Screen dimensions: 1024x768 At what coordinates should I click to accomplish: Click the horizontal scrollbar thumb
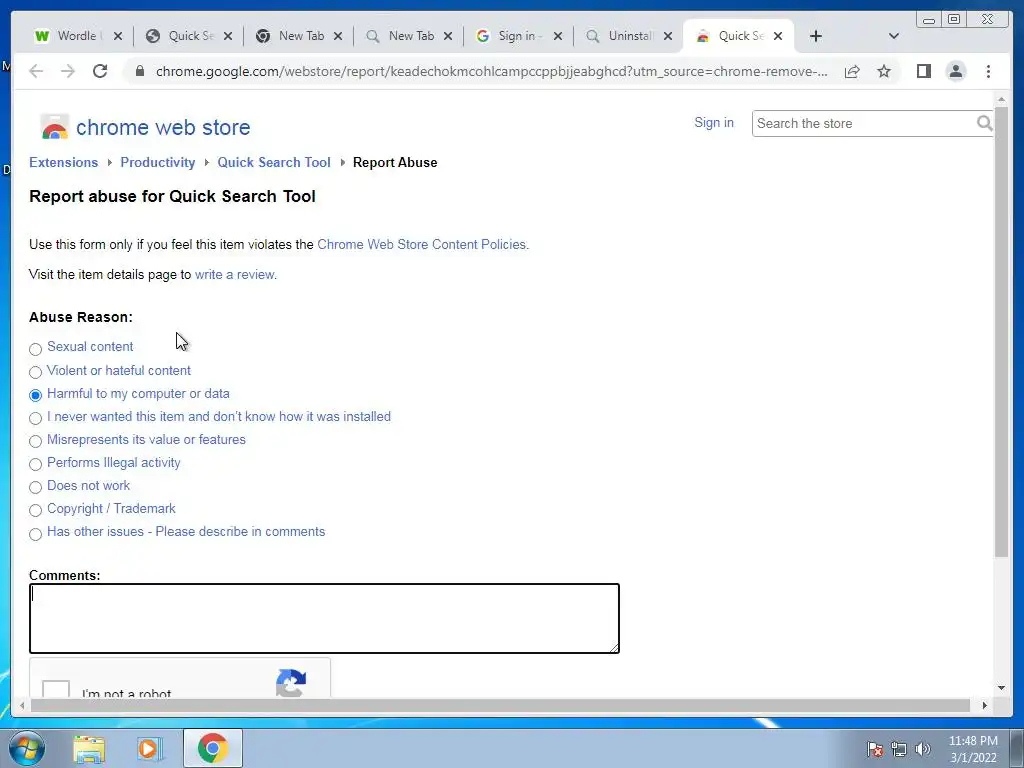click(x=500, y=705)
